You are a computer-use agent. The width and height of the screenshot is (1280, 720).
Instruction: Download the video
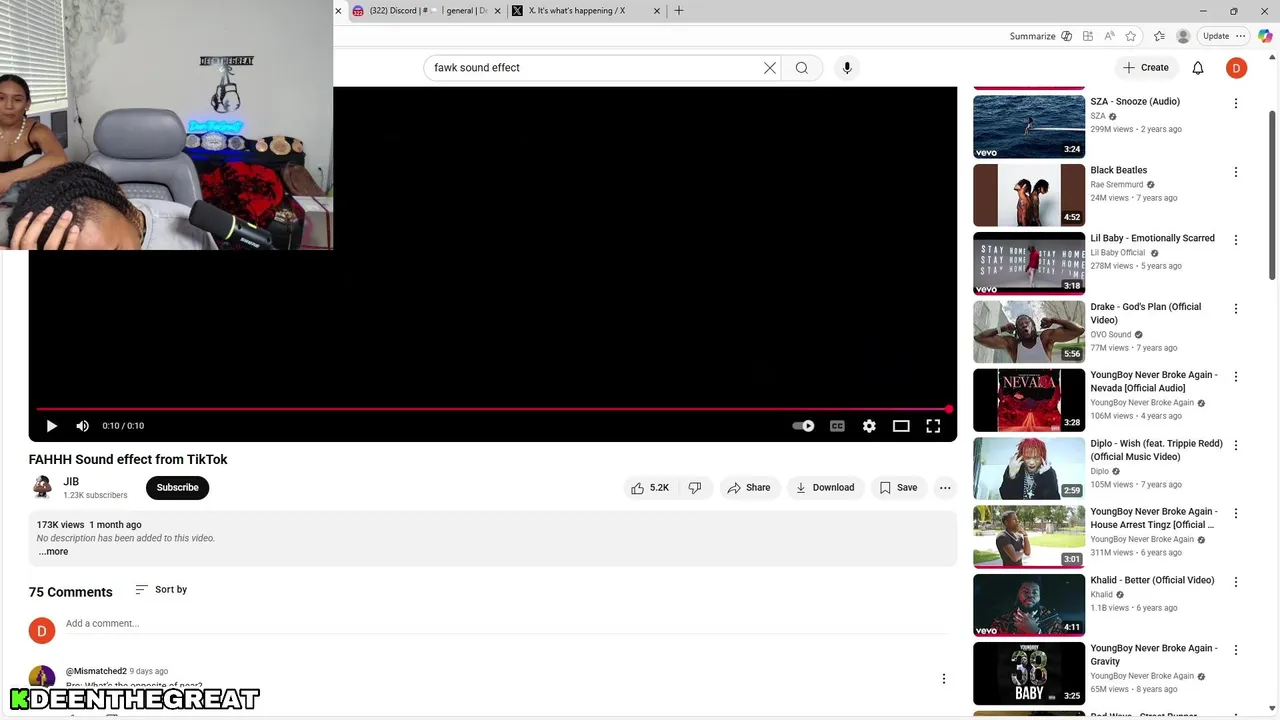825,488
